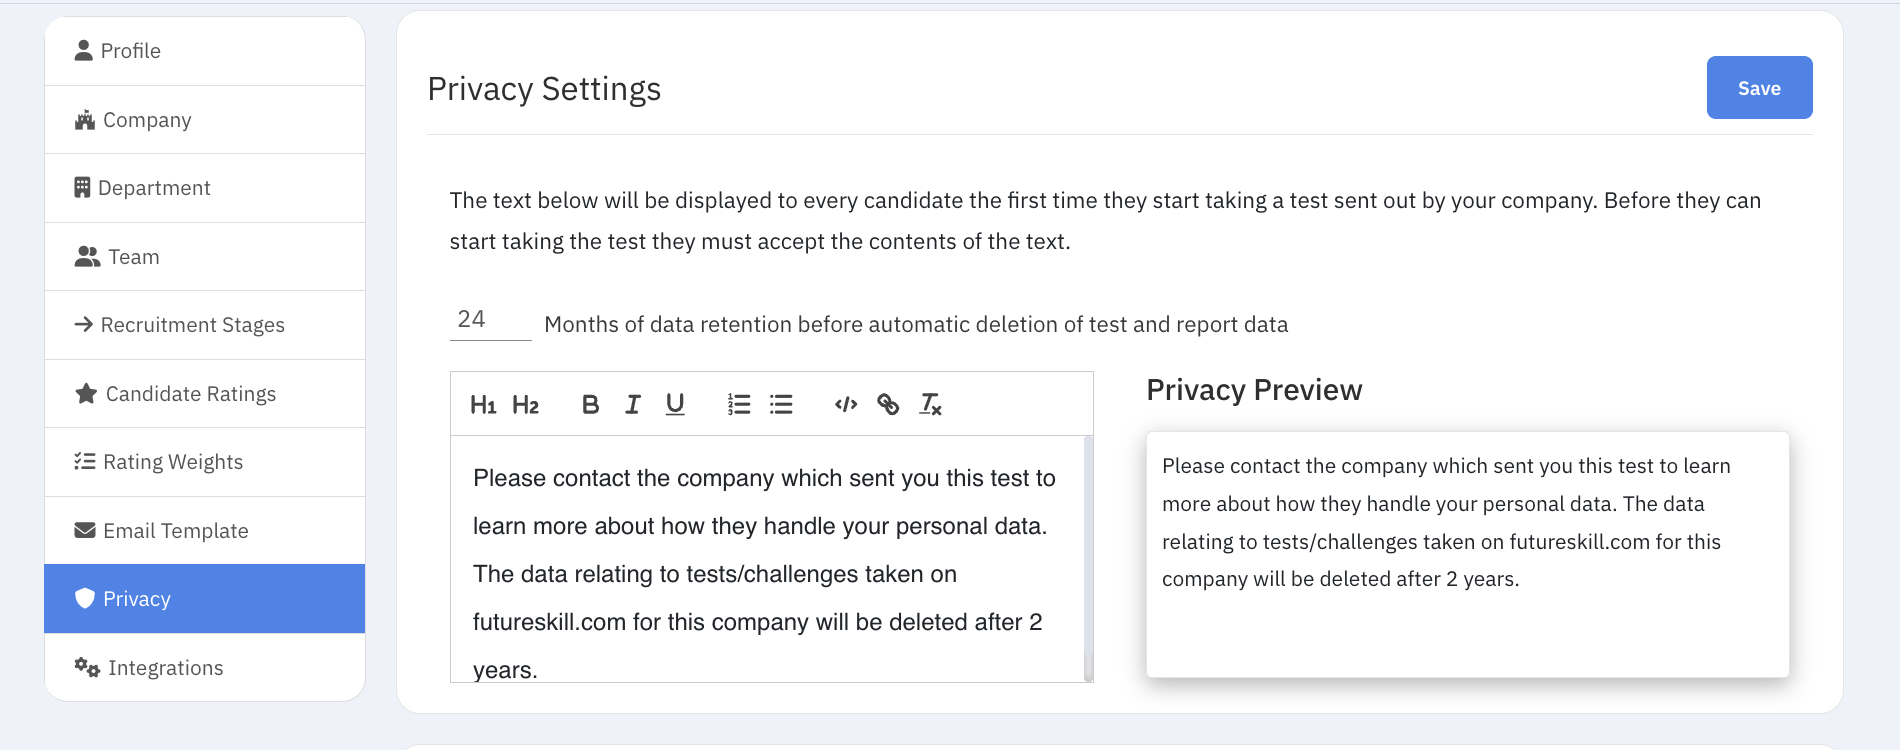Toggle bold formatting in editor toolbar
1900x750 pixels.
590,405
